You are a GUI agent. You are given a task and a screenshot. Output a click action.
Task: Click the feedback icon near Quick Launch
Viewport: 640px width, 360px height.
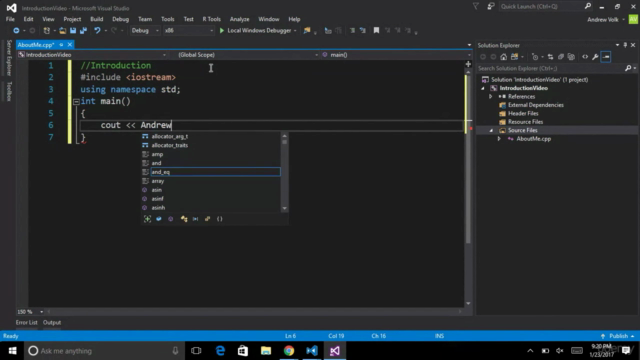pyautogui.click(x=491, y=6)
